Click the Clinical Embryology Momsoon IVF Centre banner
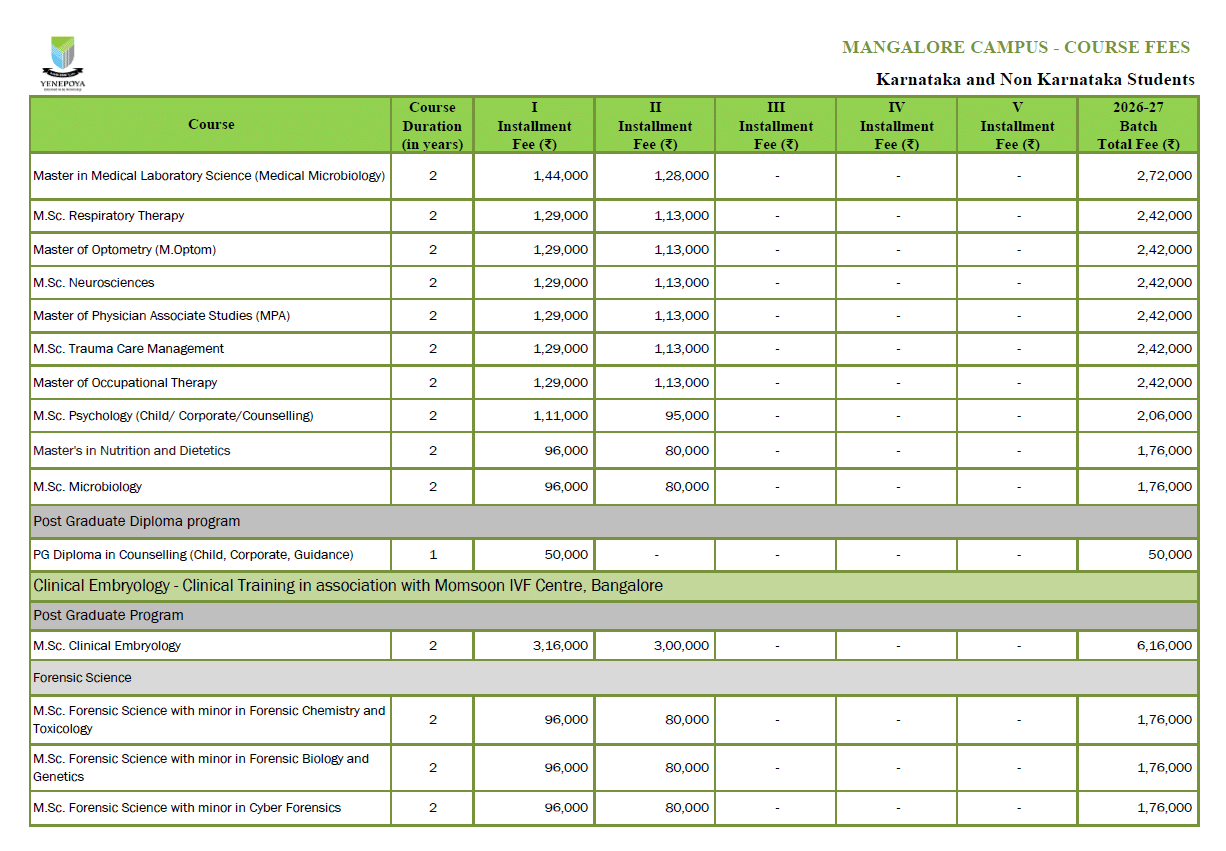The image size is (1226, 851). click(x=348, y=586)
